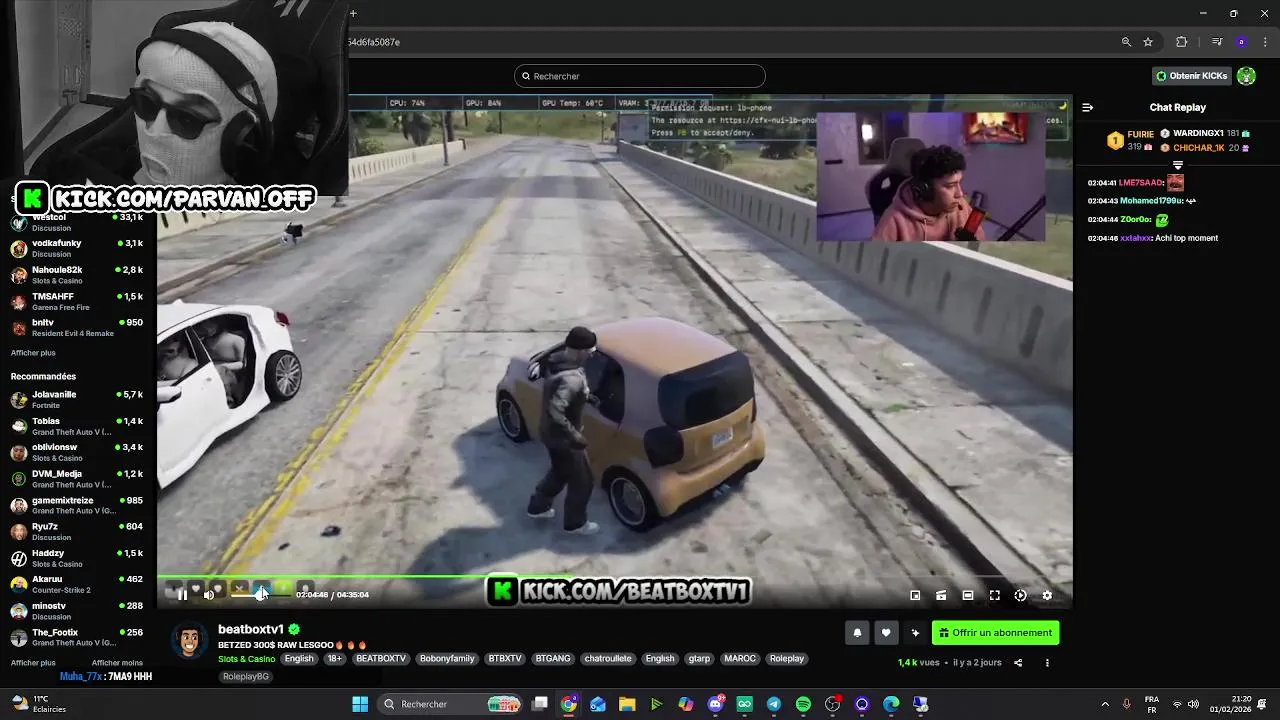This screenshot has height=720, width=1280.
Task: Open DVM_Medja recommended channel
Action: coord(78,479)
